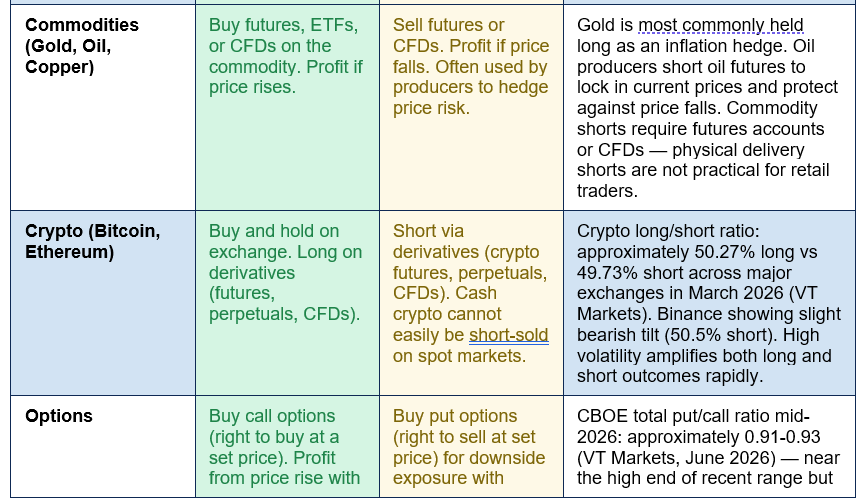Image resolution: width=862 pixels, height=501 pixels.
Task: Click the 'Buy put options' cell
Action: tap(471, 447)
